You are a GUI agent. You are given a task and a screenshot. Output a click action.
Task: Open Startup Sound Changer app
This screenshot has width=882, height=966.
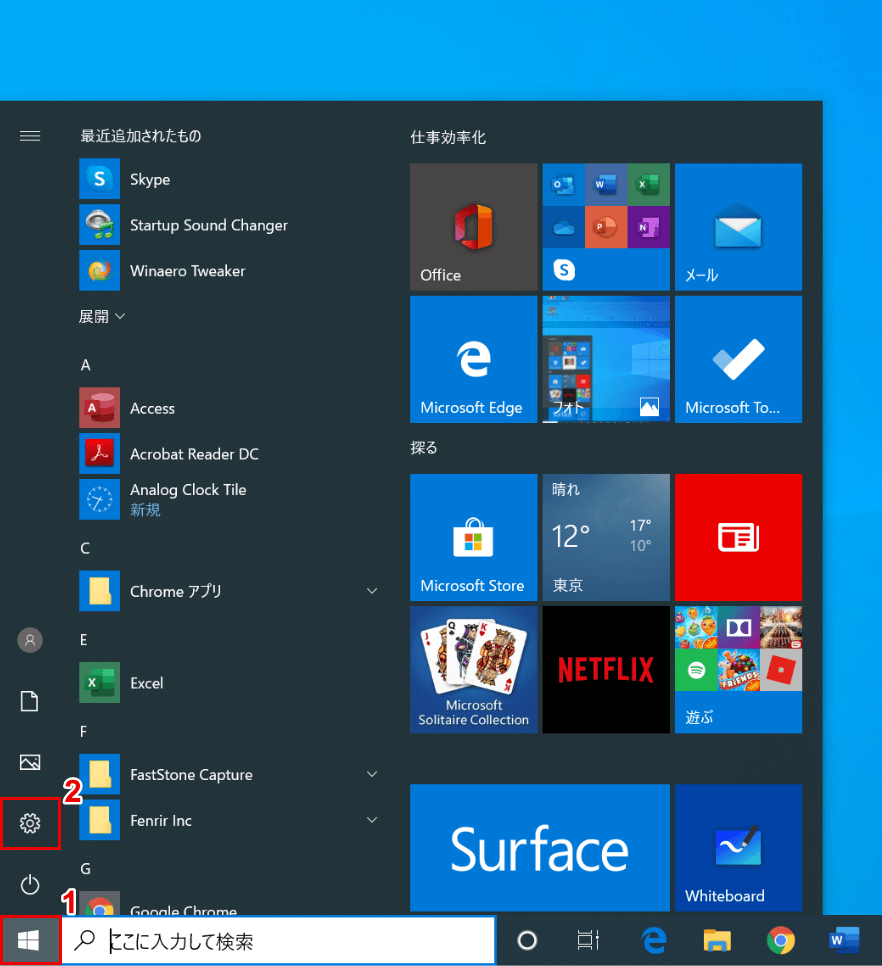coord(228,225)
